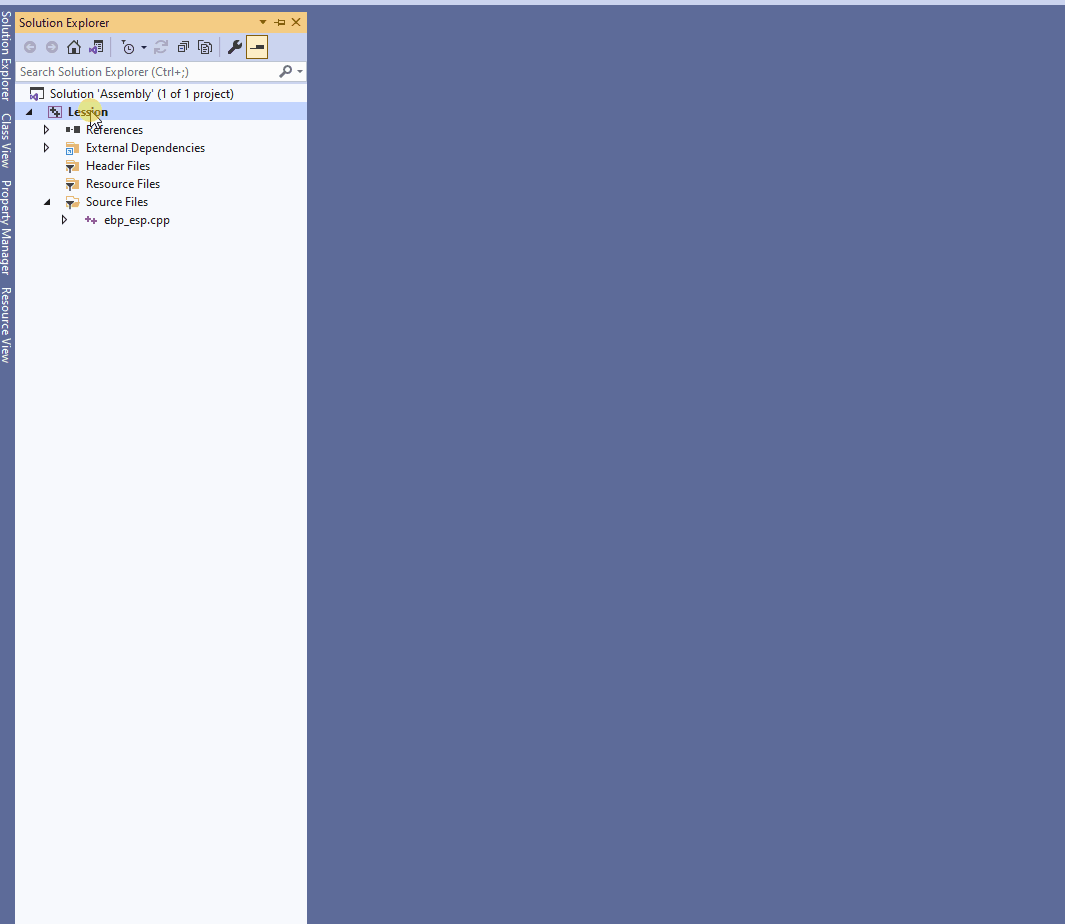Screen dimensions: 1065x924
Task: Open the Pending Changes Filter dropdown arrow
Action: click(x=144, y=47)
